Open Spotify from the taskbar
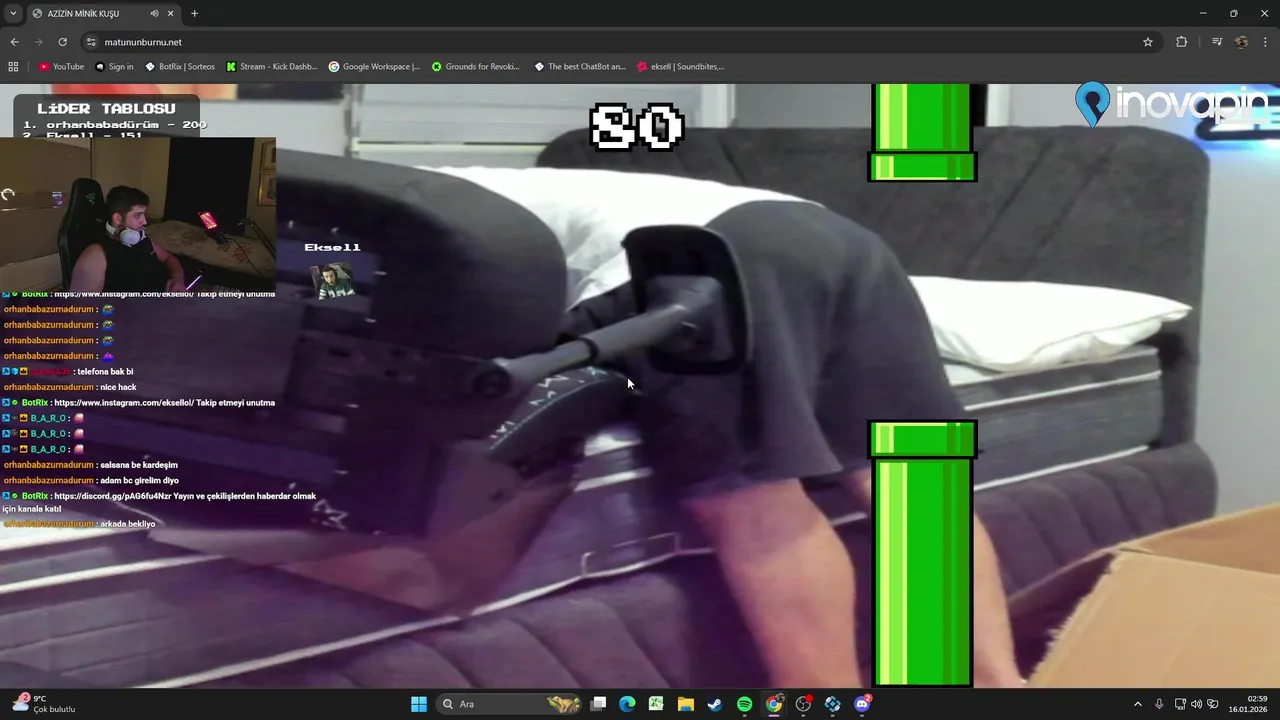Screen dimensions: 1280x720 pos(744,704)
